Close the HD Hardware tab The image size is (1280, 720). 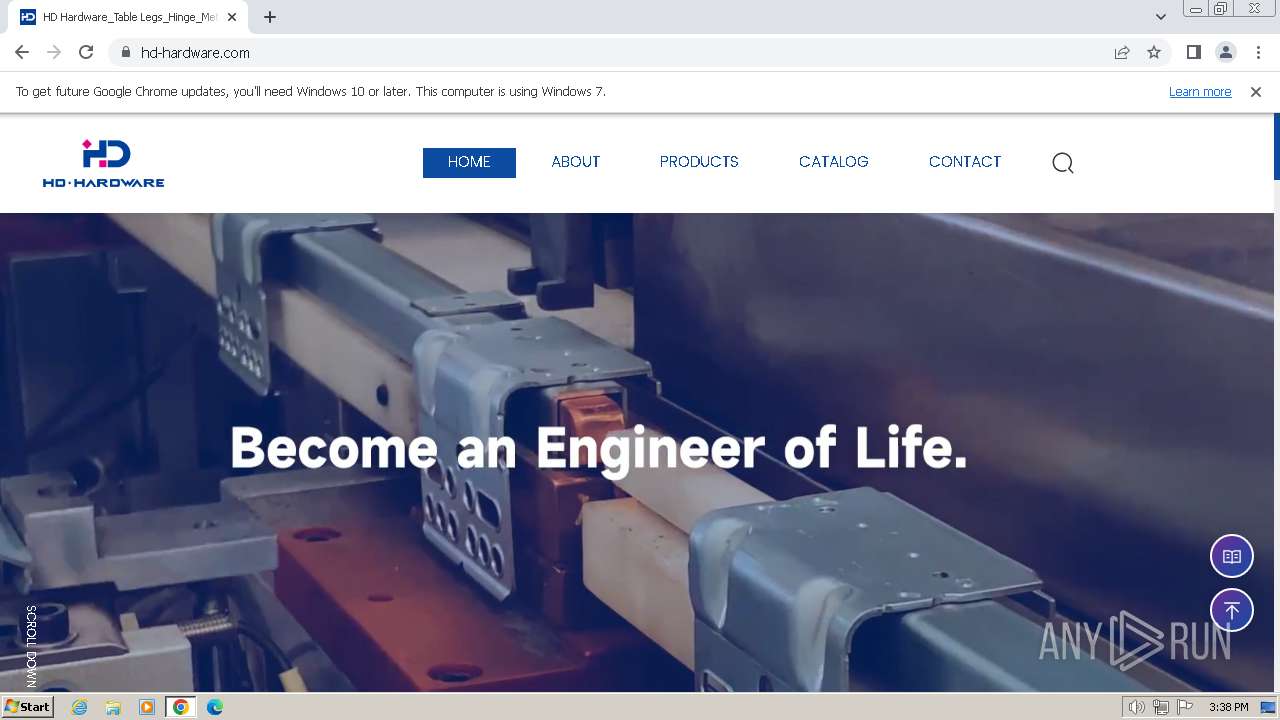[x=232, y=17]
